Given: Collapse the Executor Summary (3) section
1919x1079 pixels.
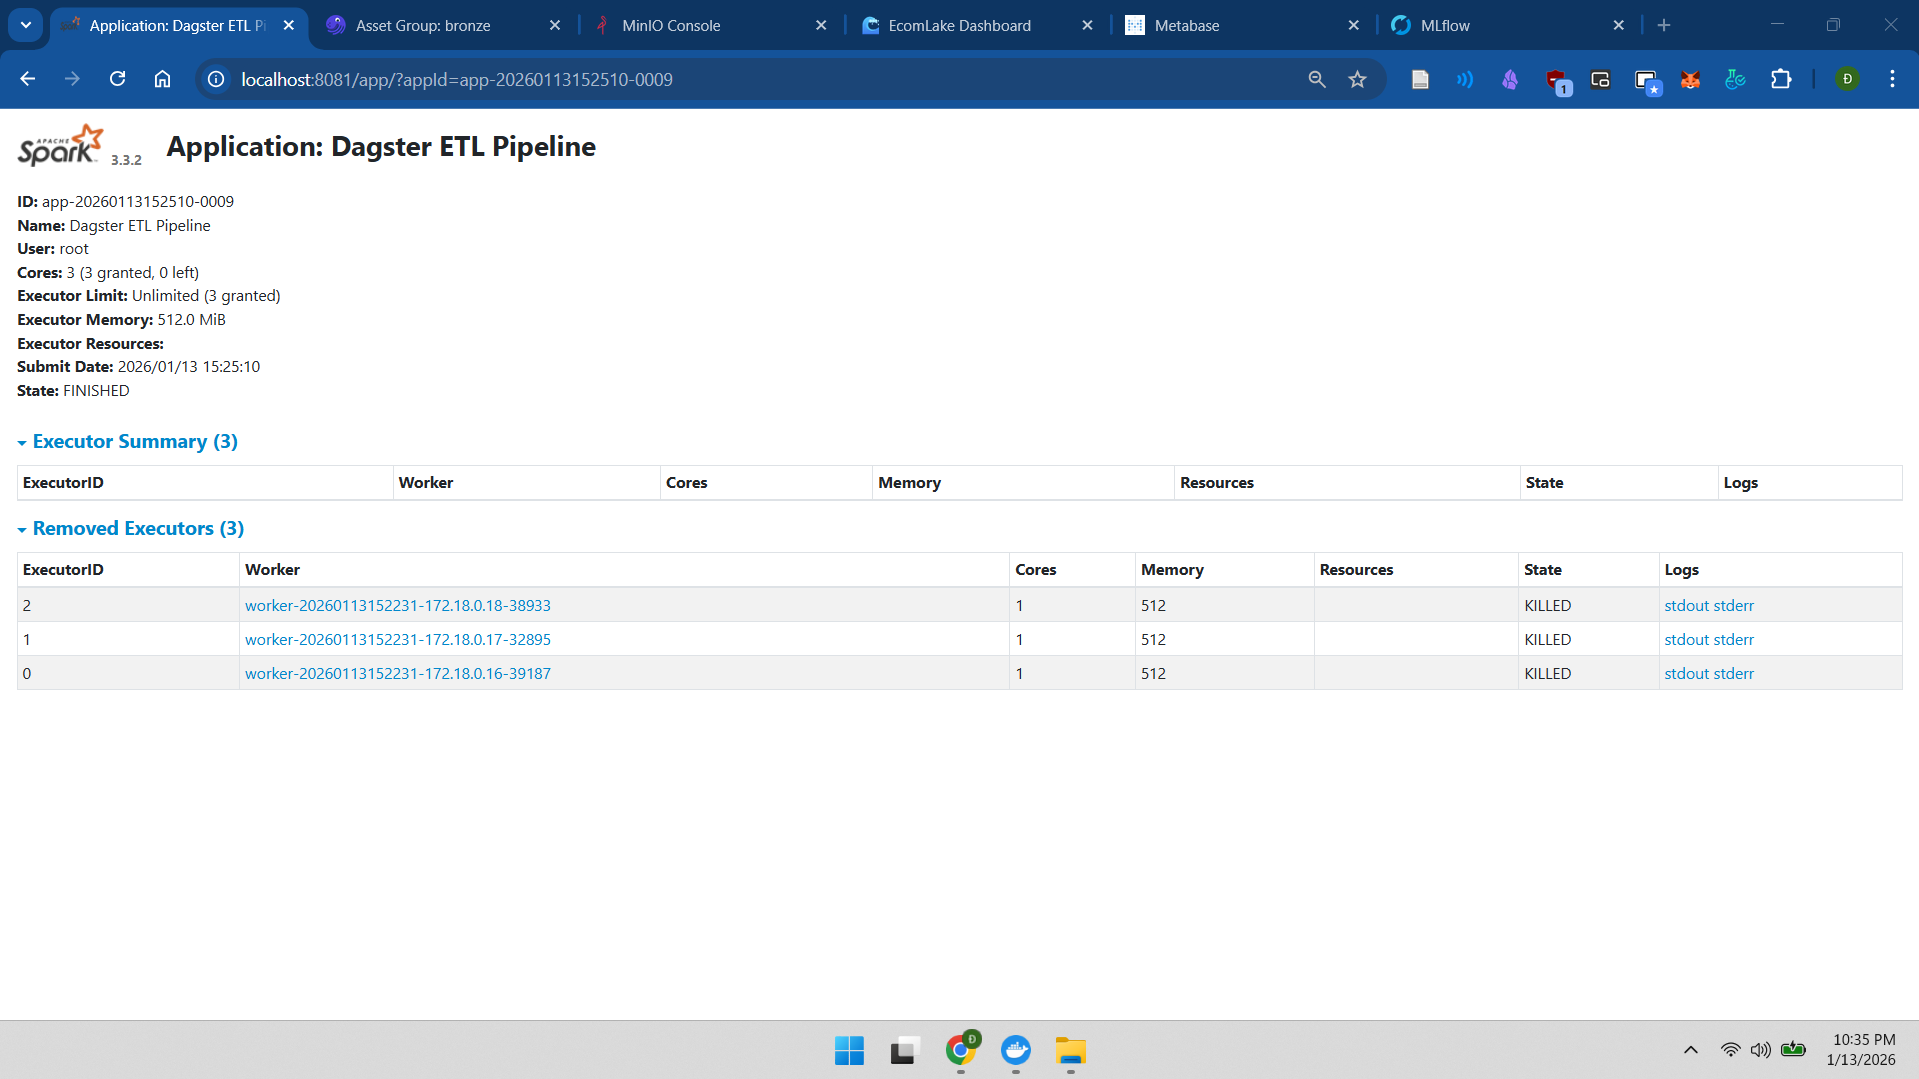Looking at the screenshot, I should click(x=128, y=441).
